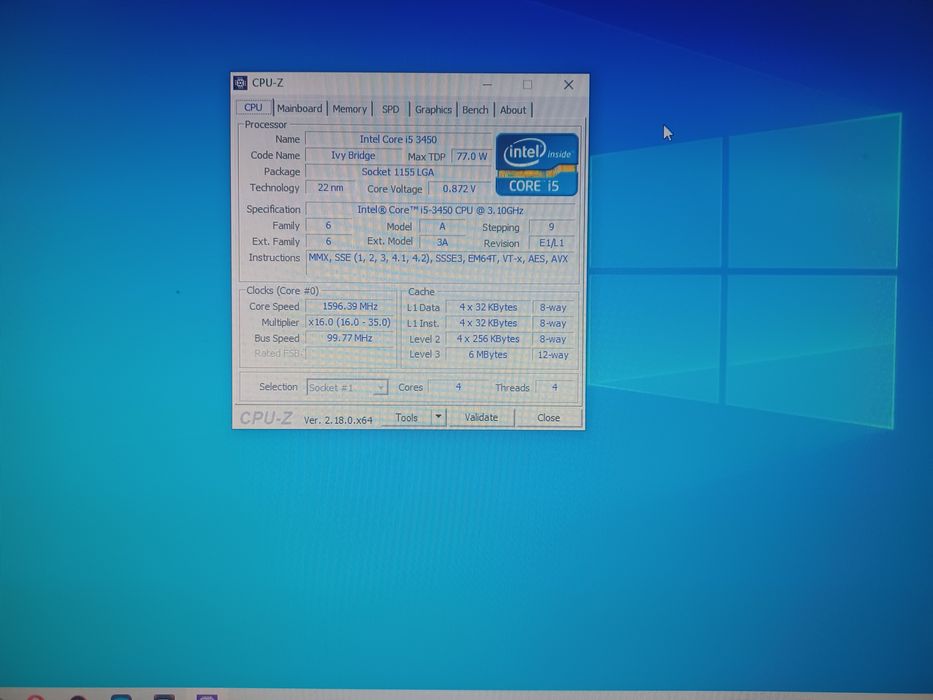Open the Memory tab
The image size is (933, 700).
click(349, 109)
